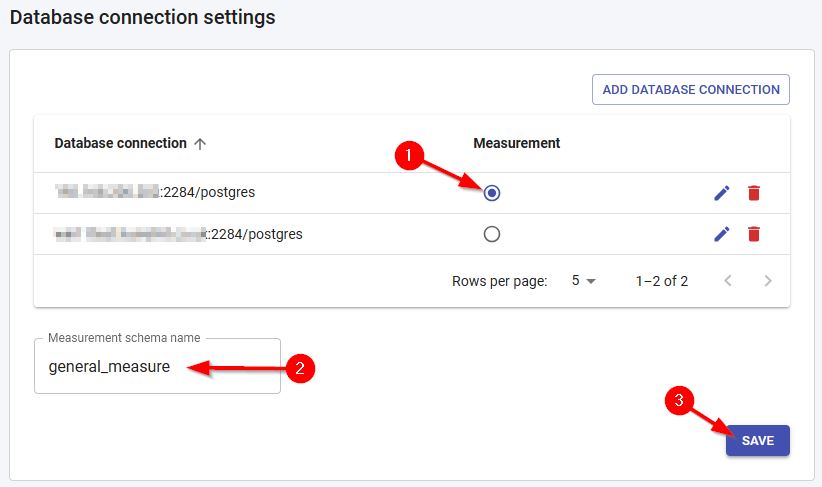Image resolution: width=822 pixels, height=487 pixels.
Task: Go to previous page of connections
Action: coord(728,281)
